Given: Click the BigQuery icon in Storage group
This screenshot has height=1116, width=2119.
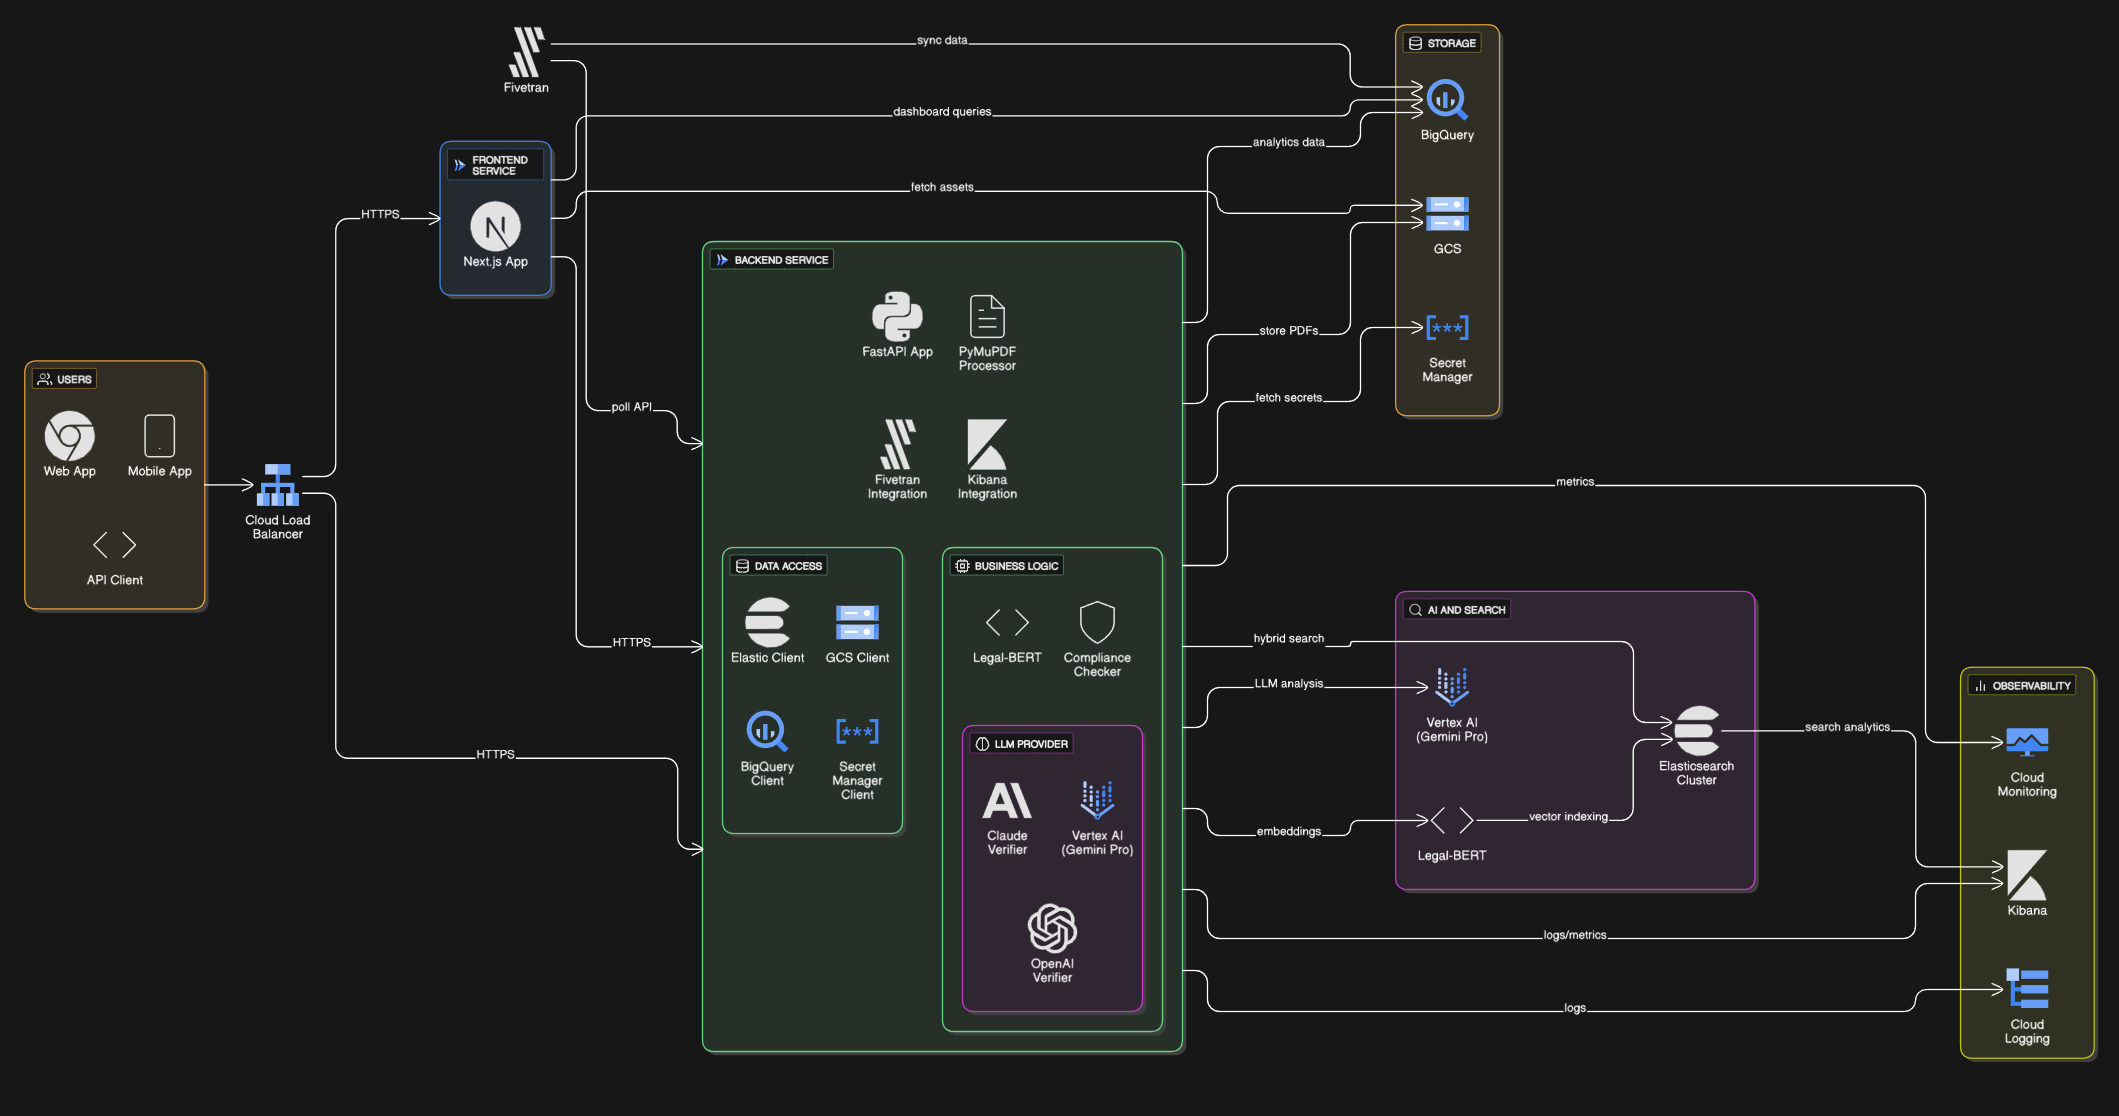Looking at the screenshot, I should tap(1446, 100).
